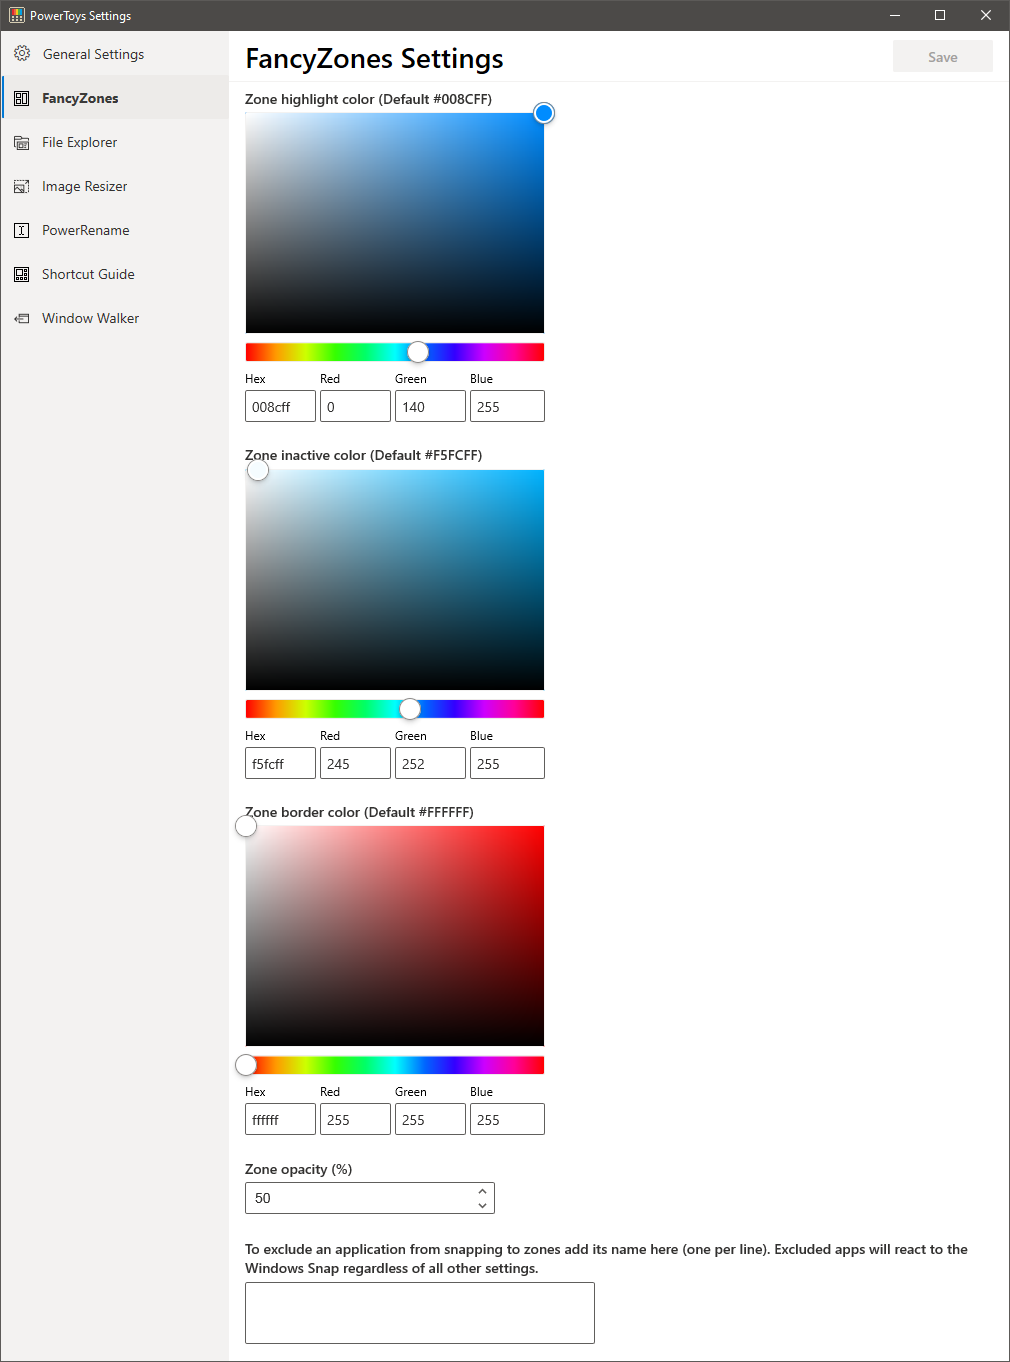Open Window Walker settings from sidebar
1010x1362 pixels.
[x=90, y=318]
